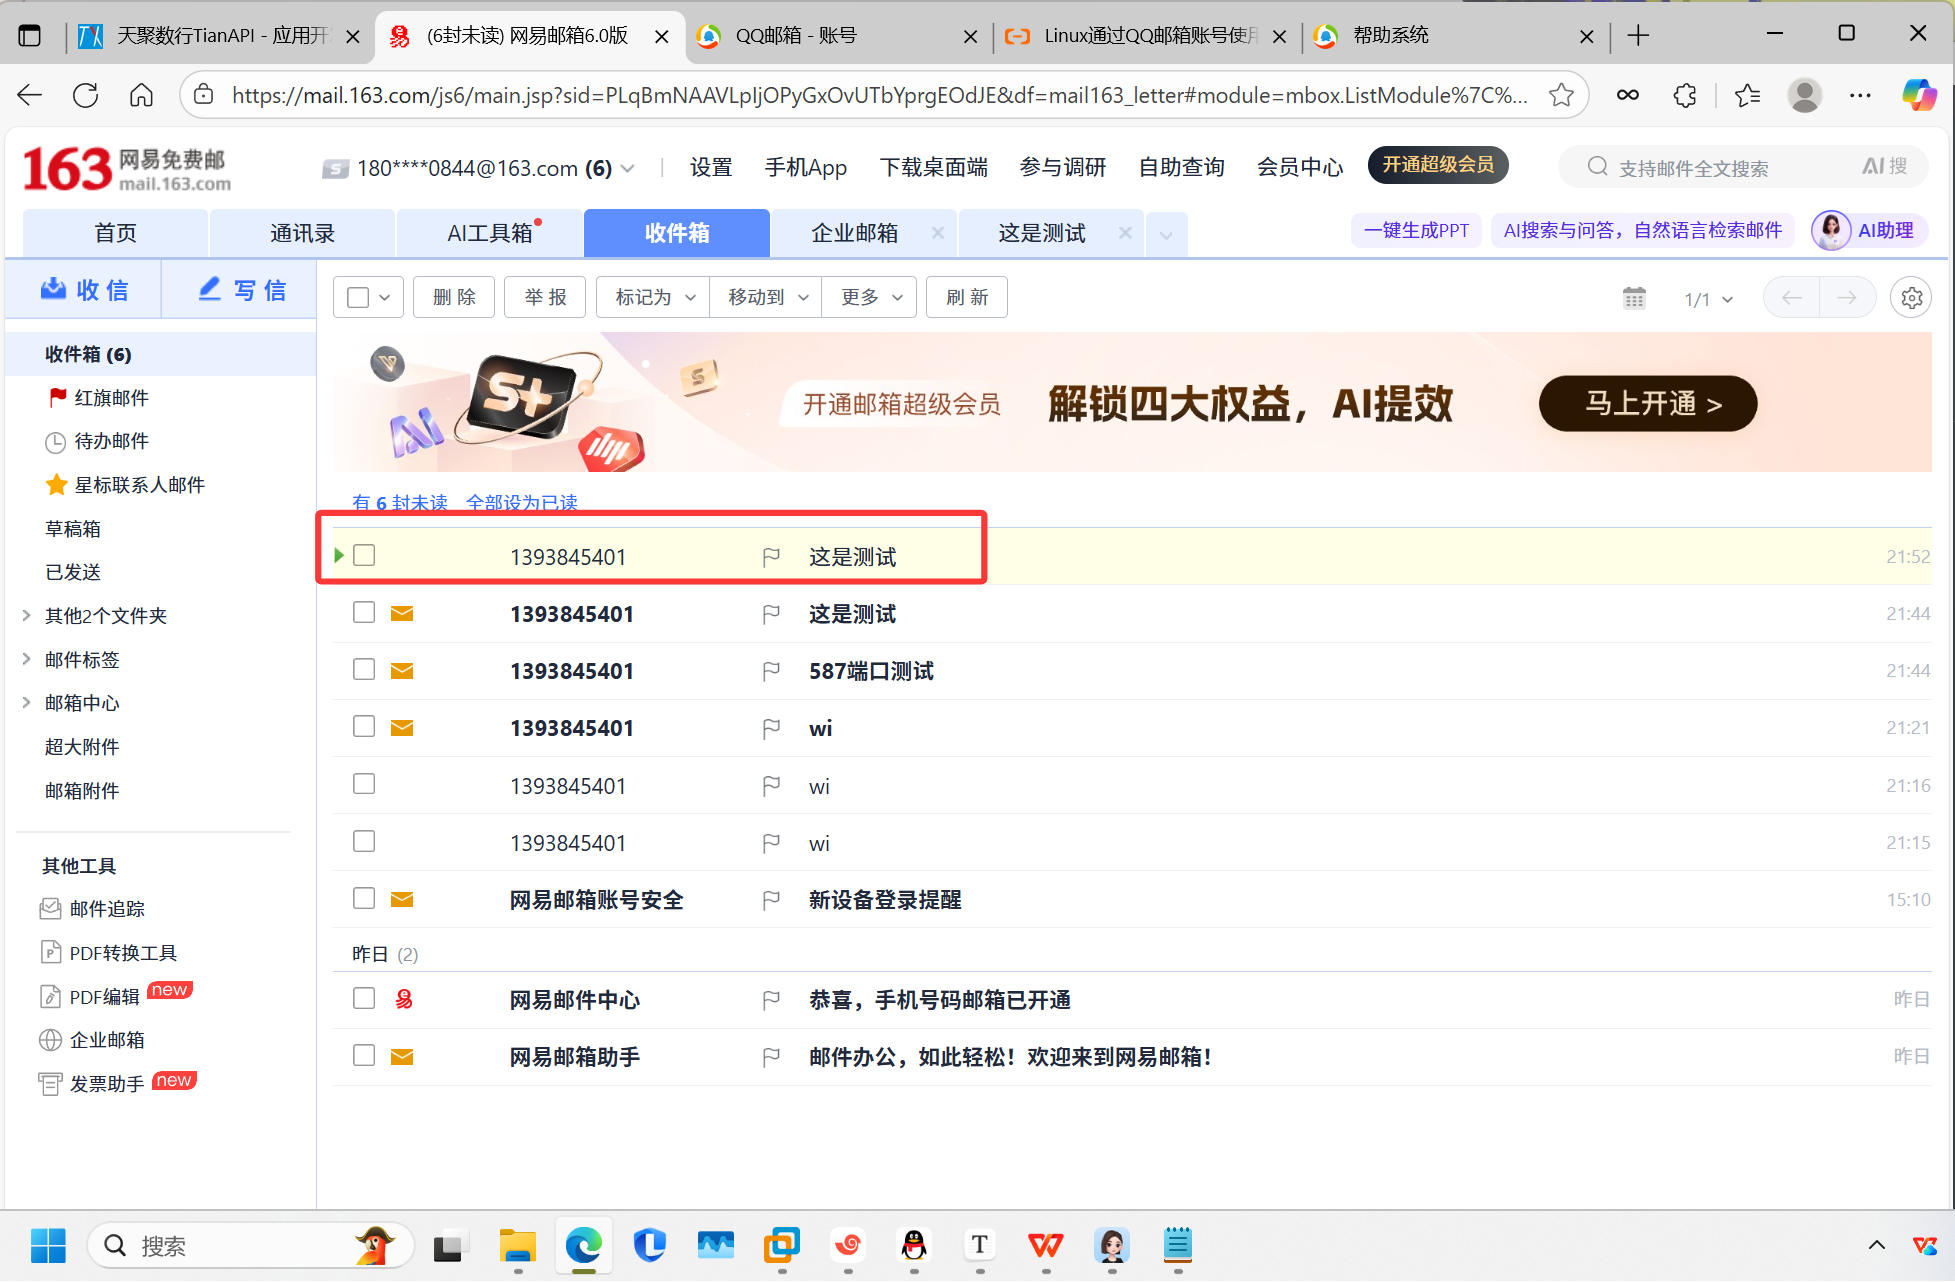Viewport: 1955px width, 1282px height.
Task: Click the calendar icon near page indicator
Action: (x=1634, y=298)
